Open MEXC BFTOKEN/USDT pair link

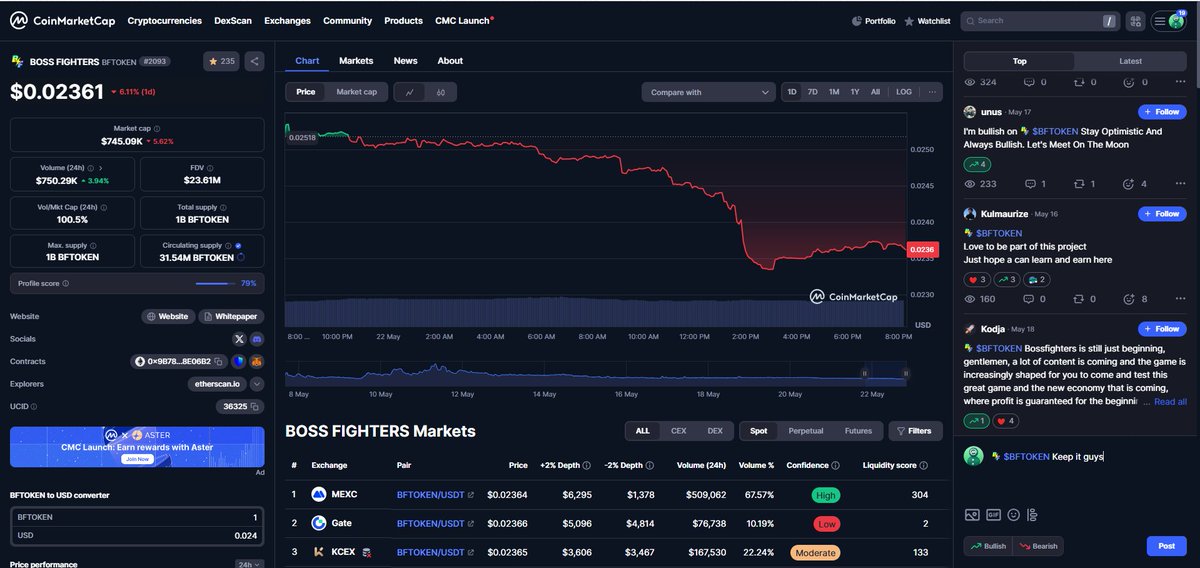435,494
